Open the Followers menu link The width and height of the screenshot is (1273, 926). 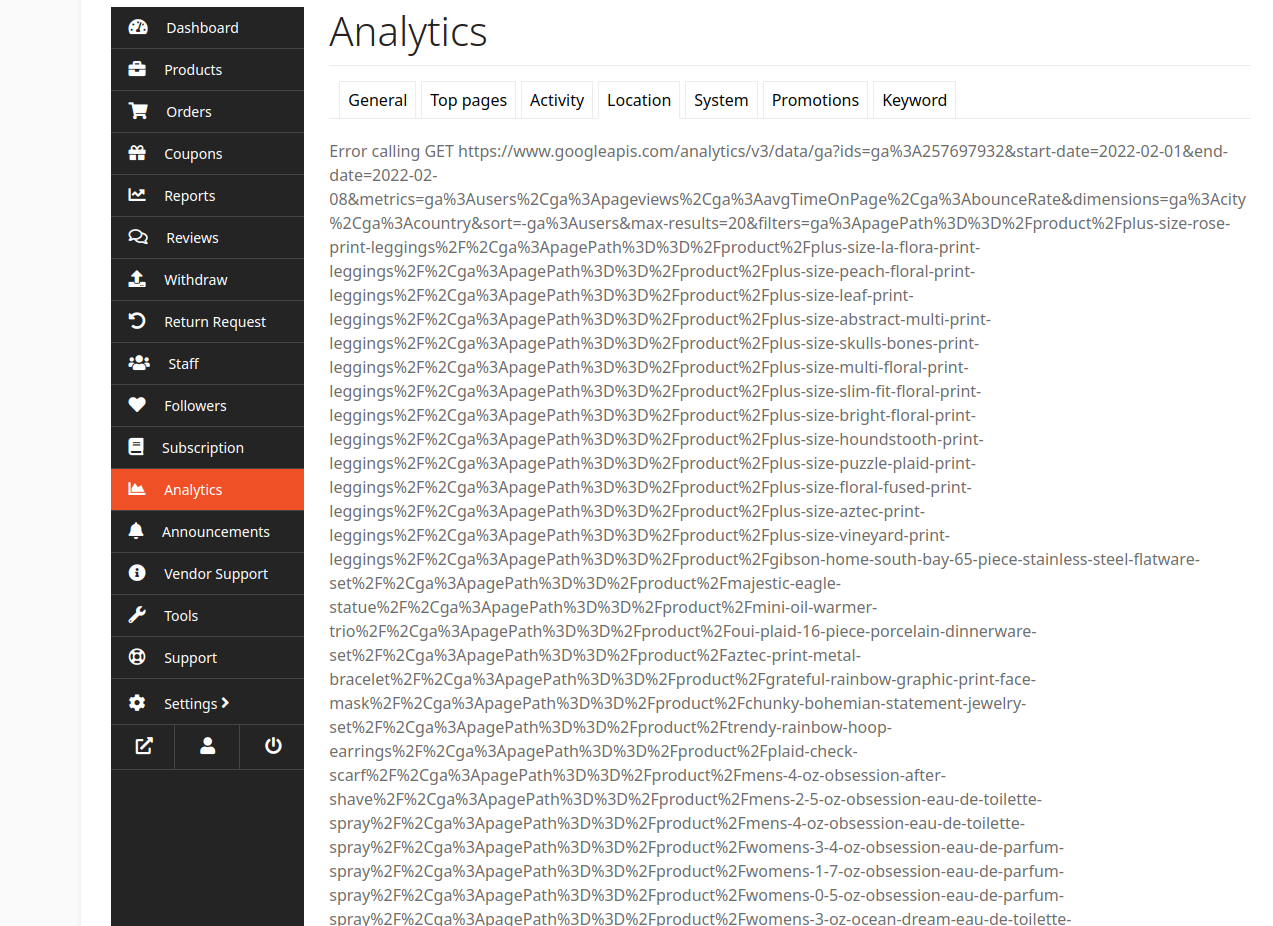[x=207, y=406]
